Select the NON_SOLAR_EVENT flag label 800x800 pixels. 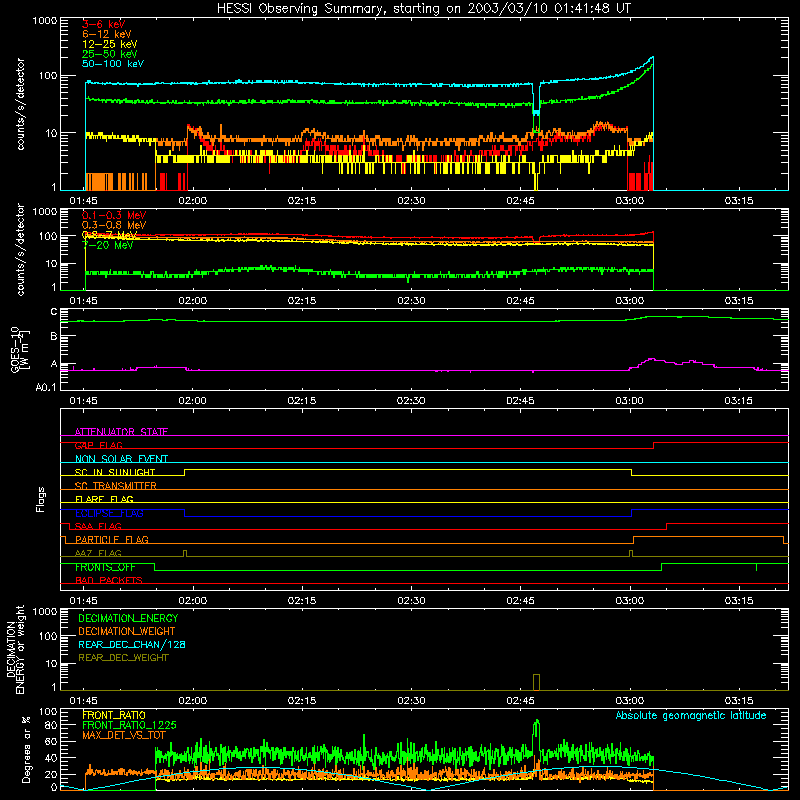tap(121, 459)
